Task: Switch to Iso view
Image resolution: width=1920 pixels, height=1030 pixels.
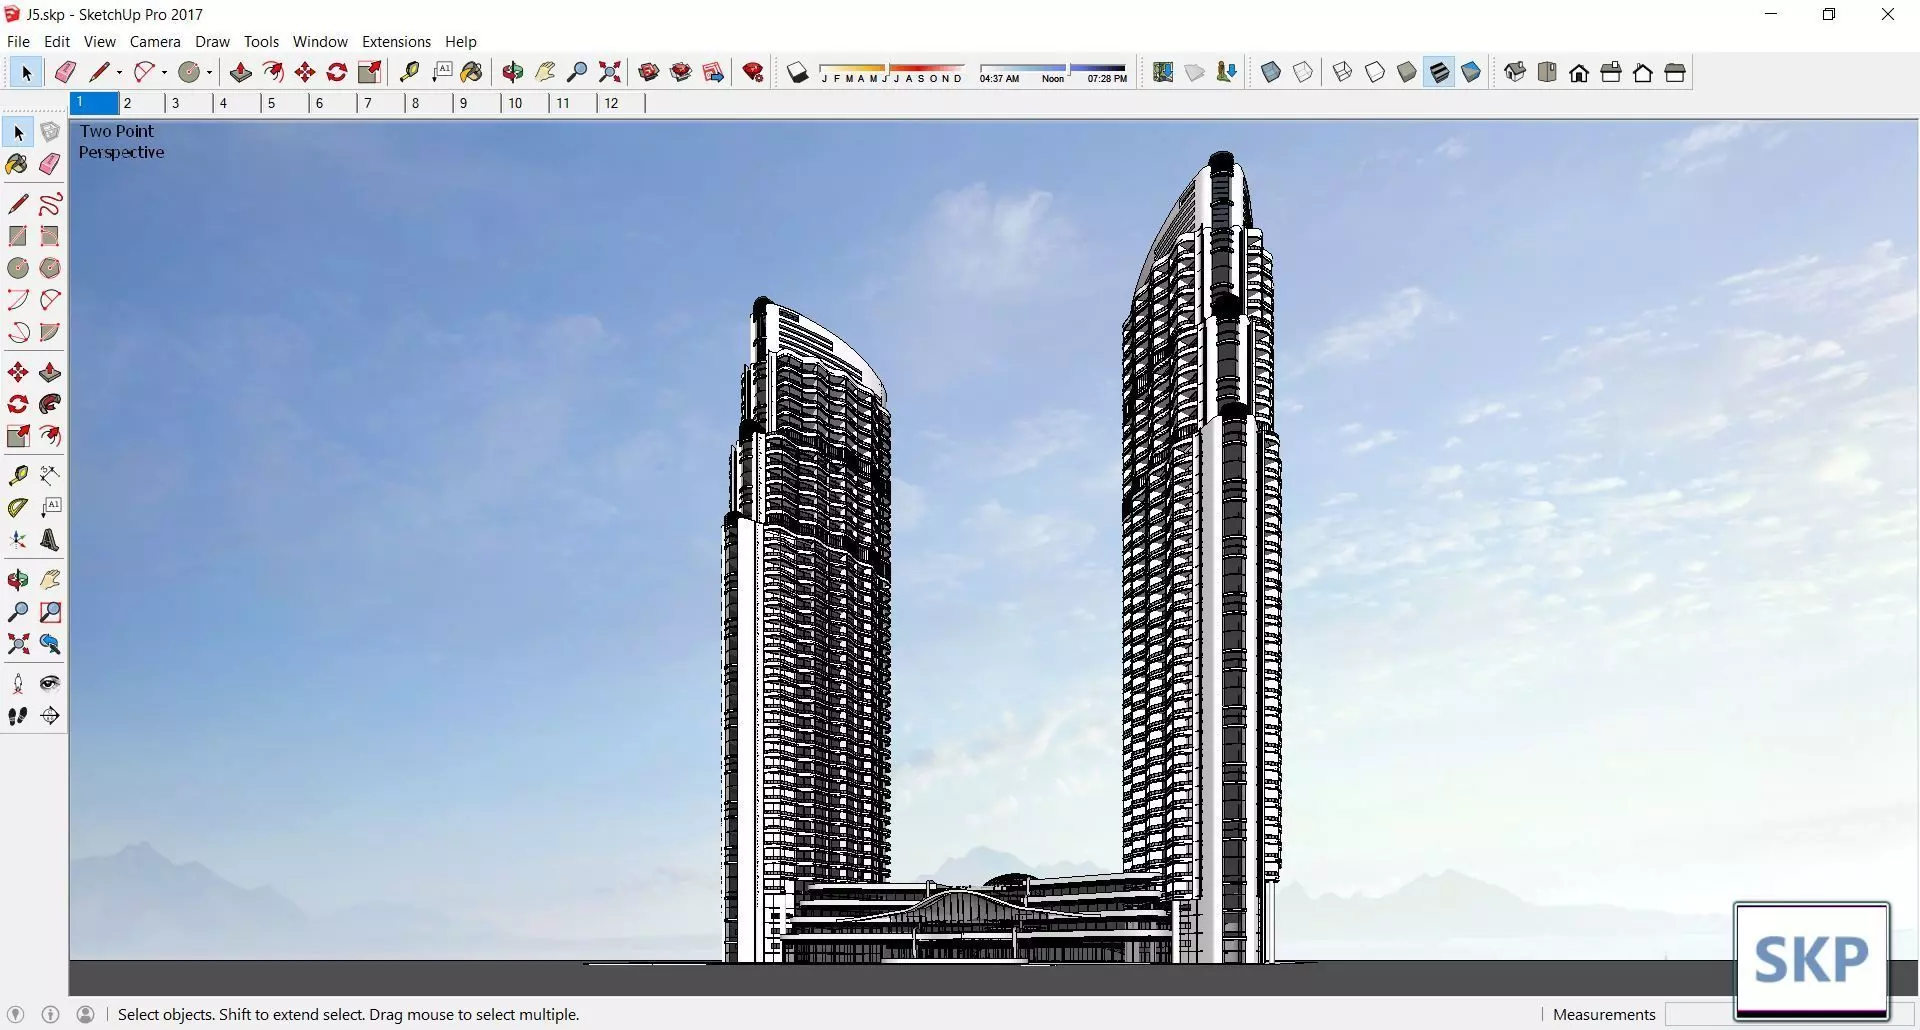Action: point(1515,72)
